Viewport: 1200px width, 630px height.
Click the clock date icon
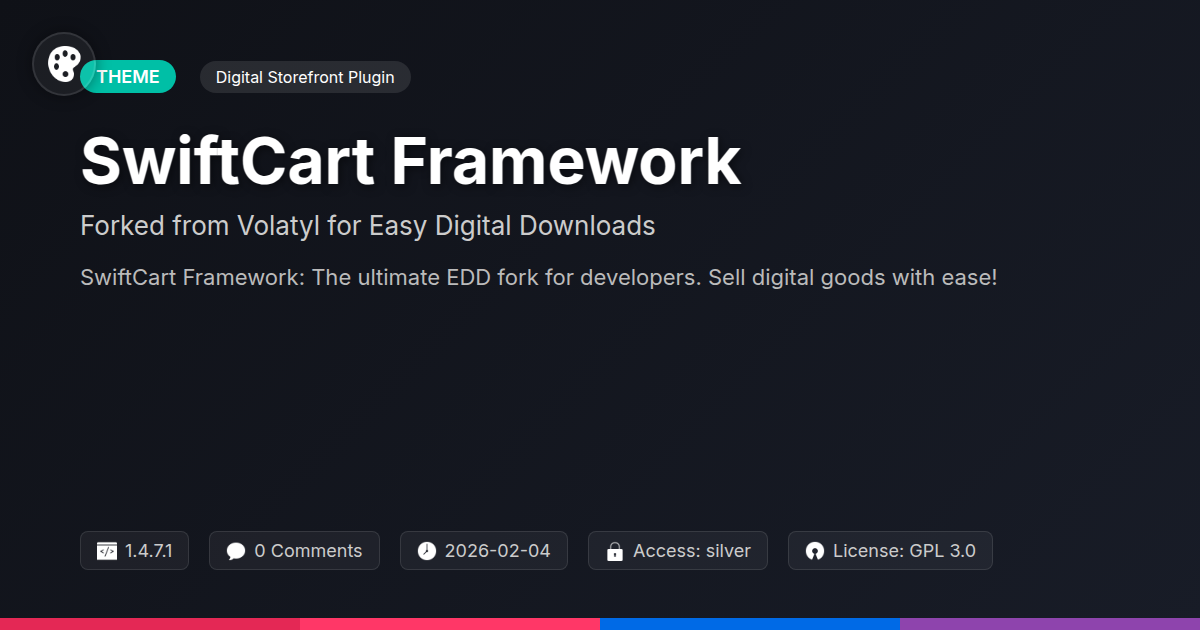coord(427,551)
